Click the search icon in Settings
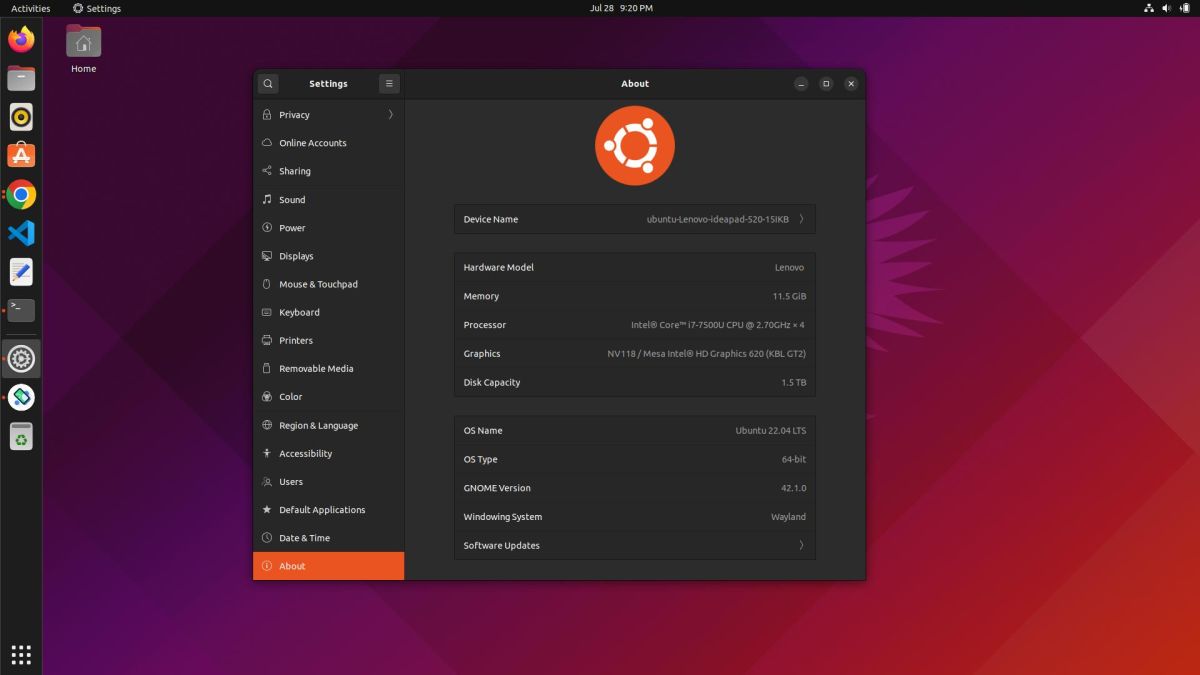The height and width of the screenshot is (675, 1200). [x=268, y=84]
